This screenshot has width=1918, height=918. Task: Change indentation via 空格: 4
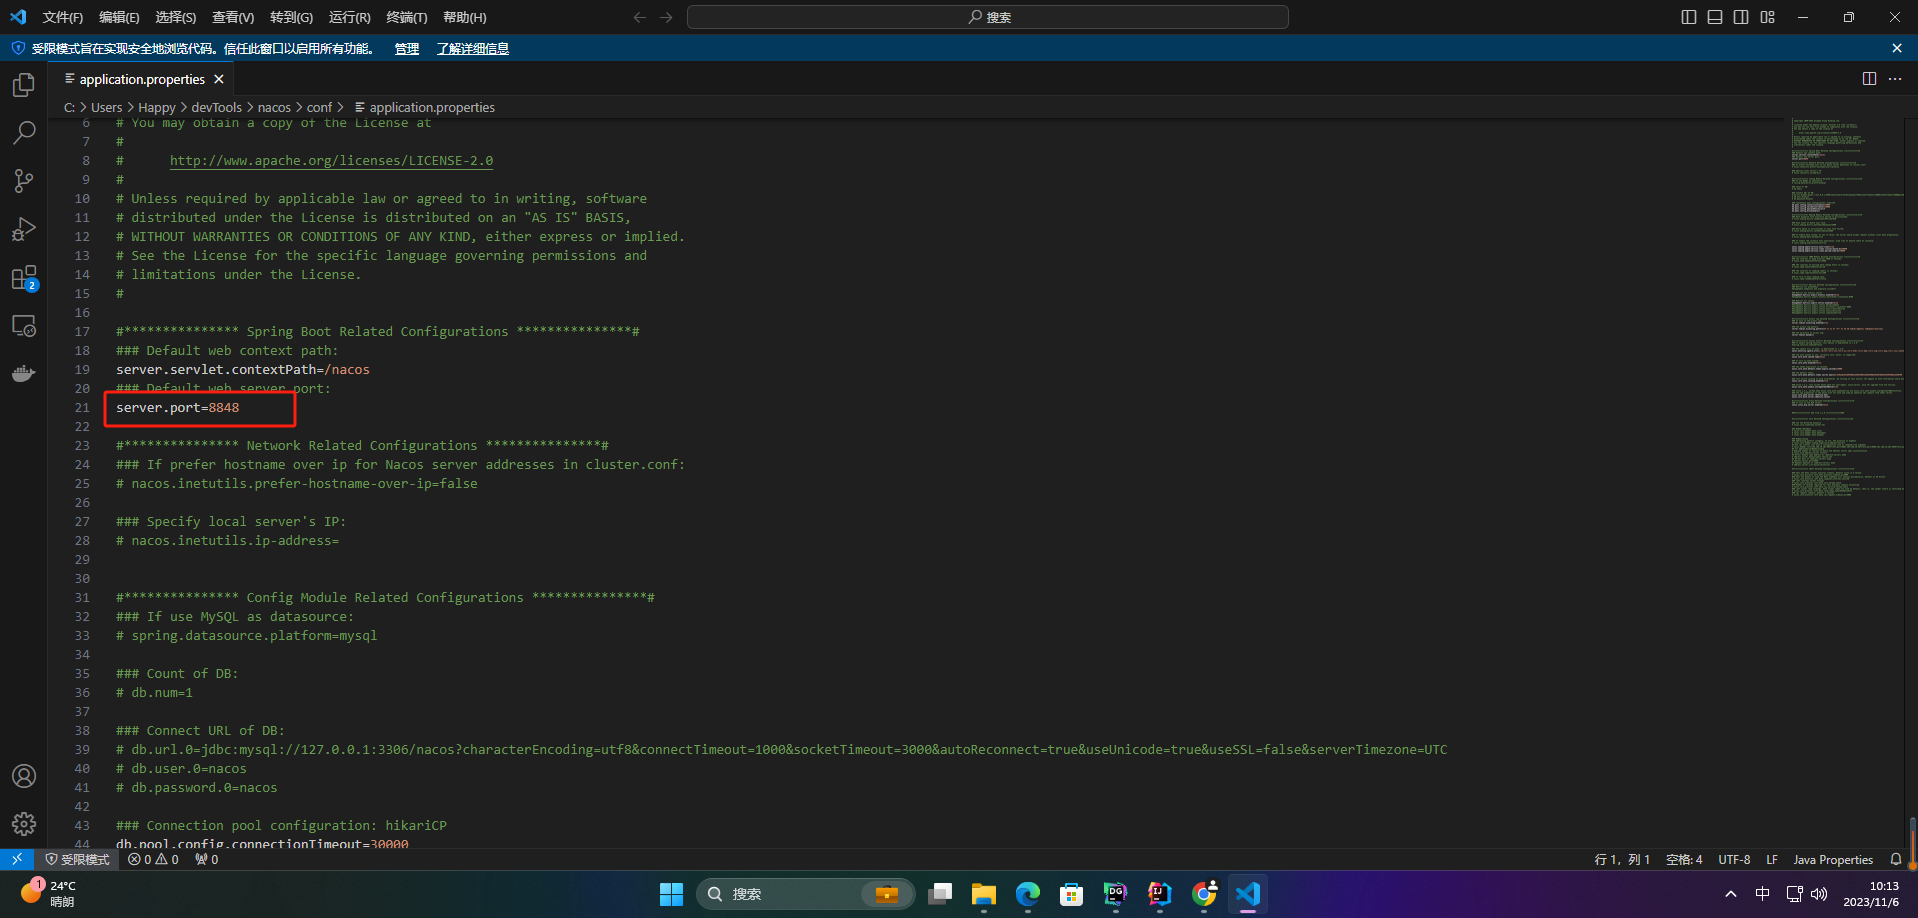tap(1684, 859)
